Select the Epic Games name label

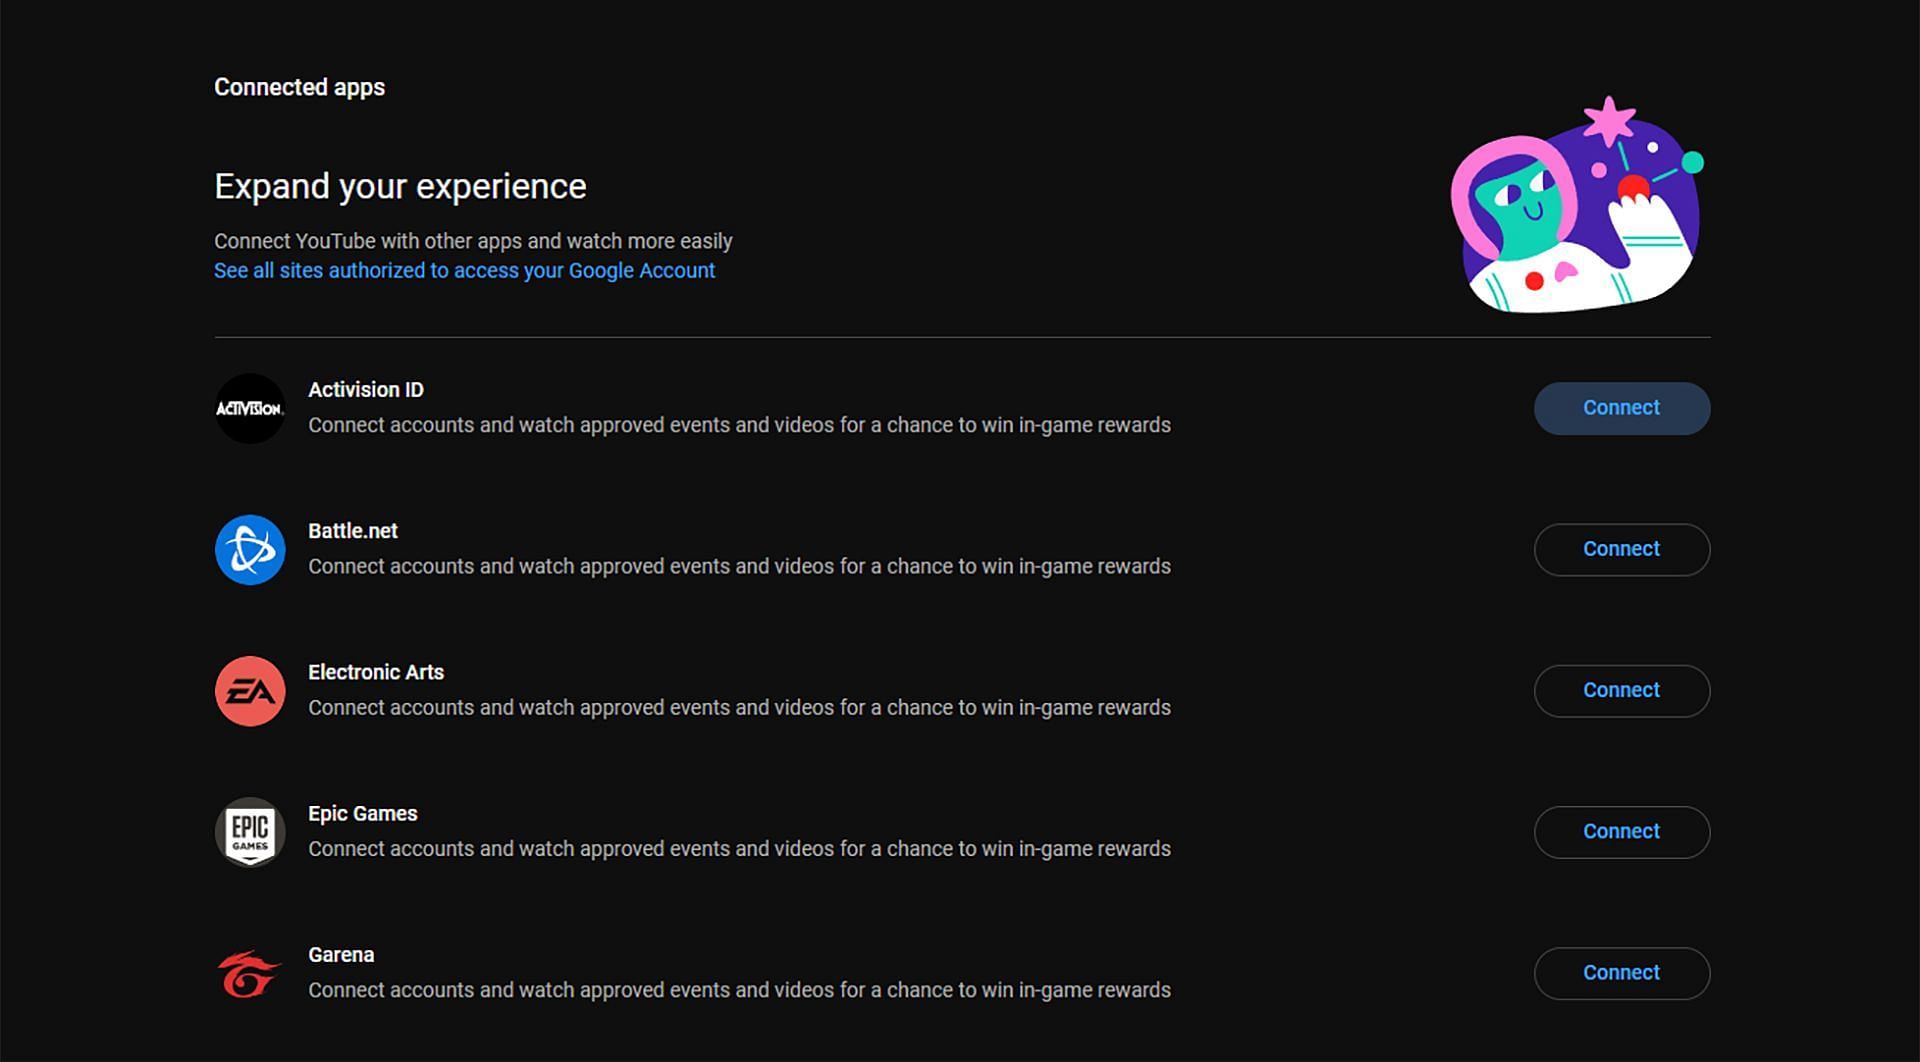[x=363, y=814]
